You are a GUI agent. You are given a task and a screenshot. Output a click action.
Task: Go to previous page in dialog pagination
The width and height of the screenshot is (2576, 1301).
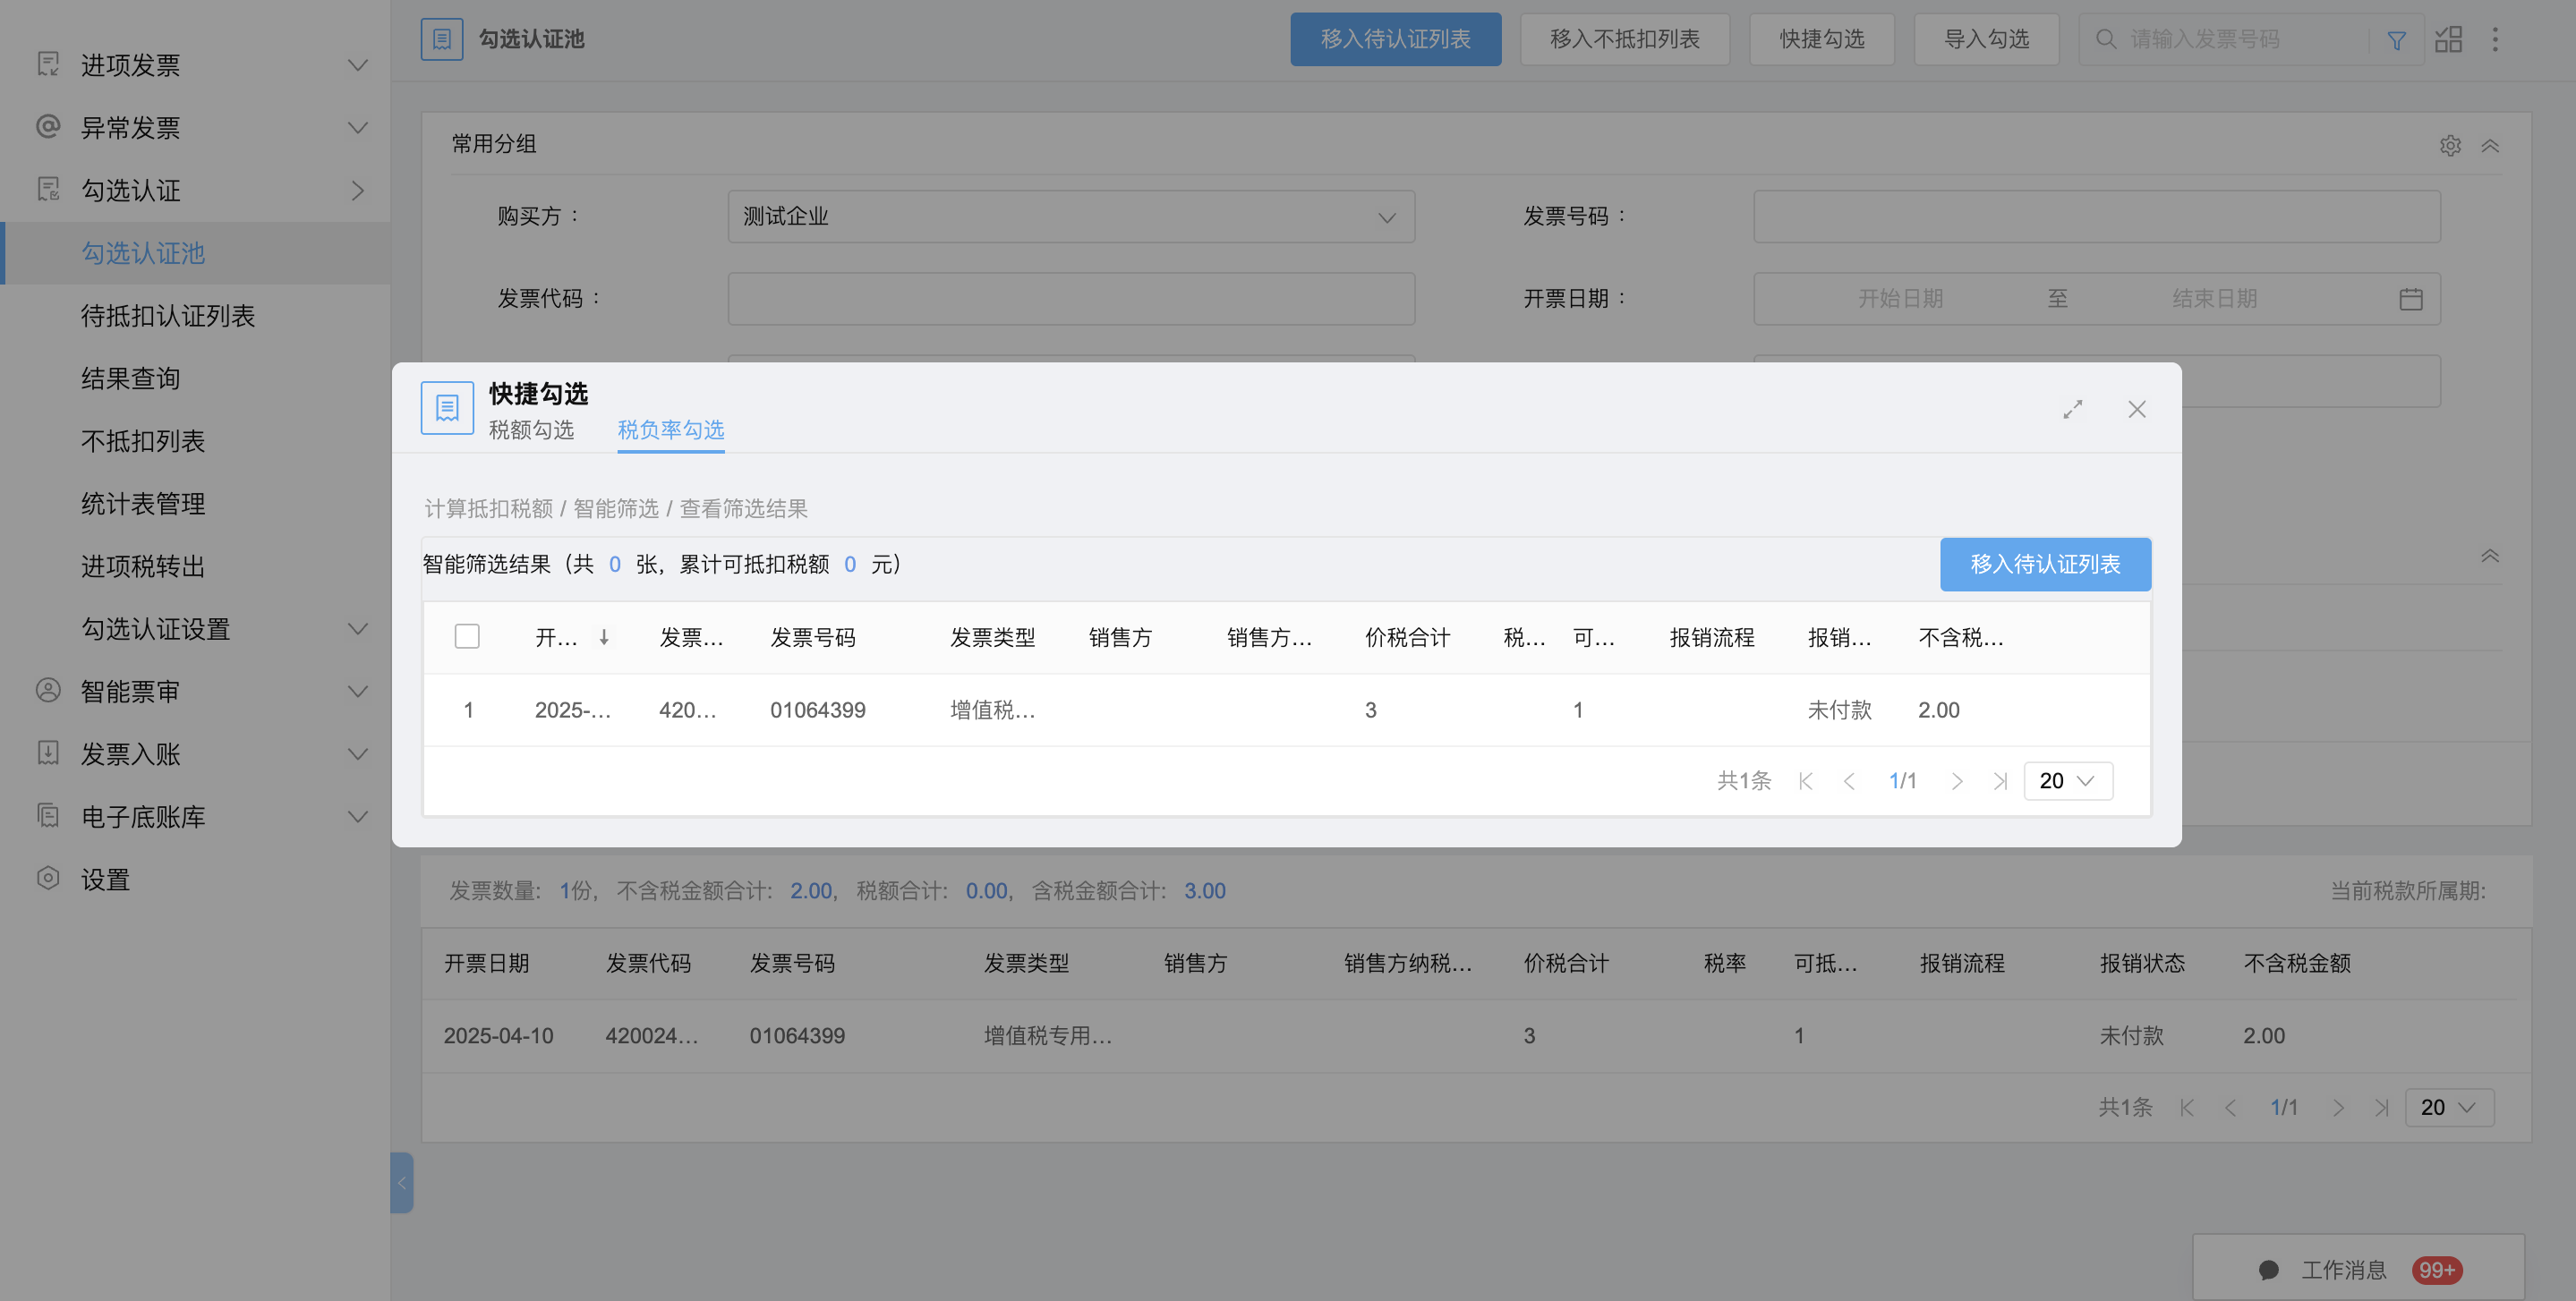click(x=1849, y=781)
